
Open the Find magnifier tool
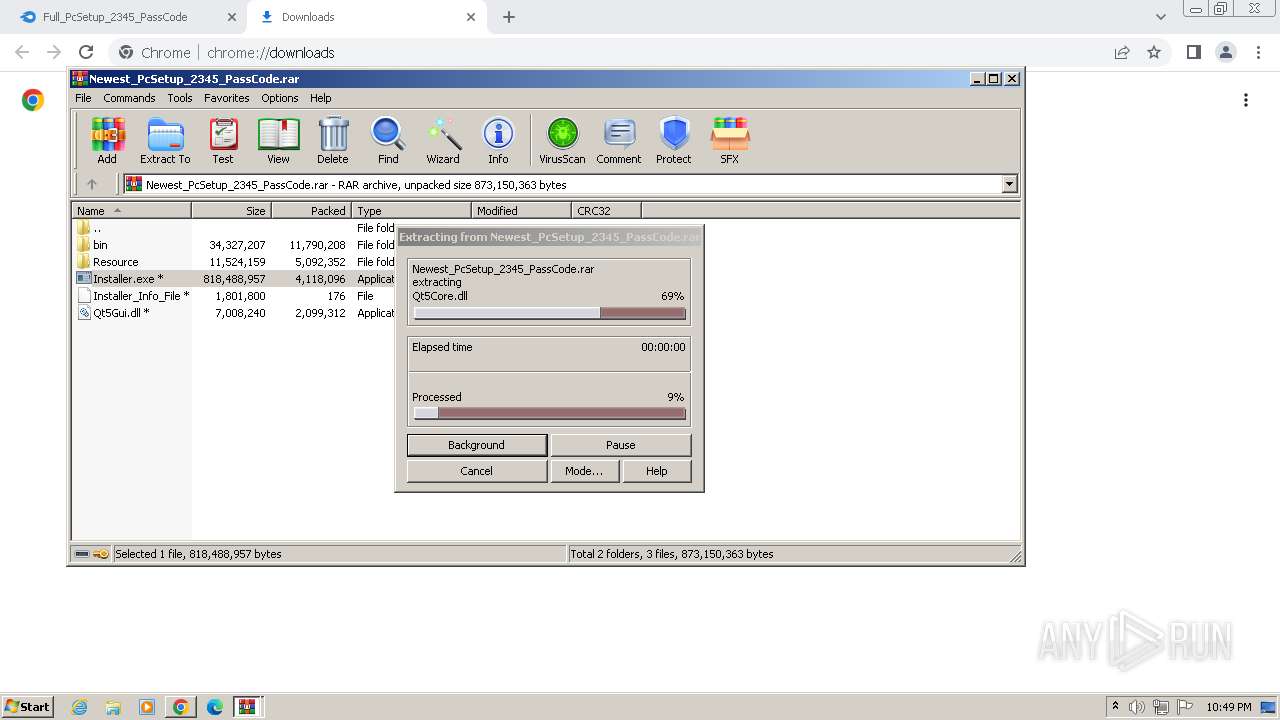click(x=388, y=140)
